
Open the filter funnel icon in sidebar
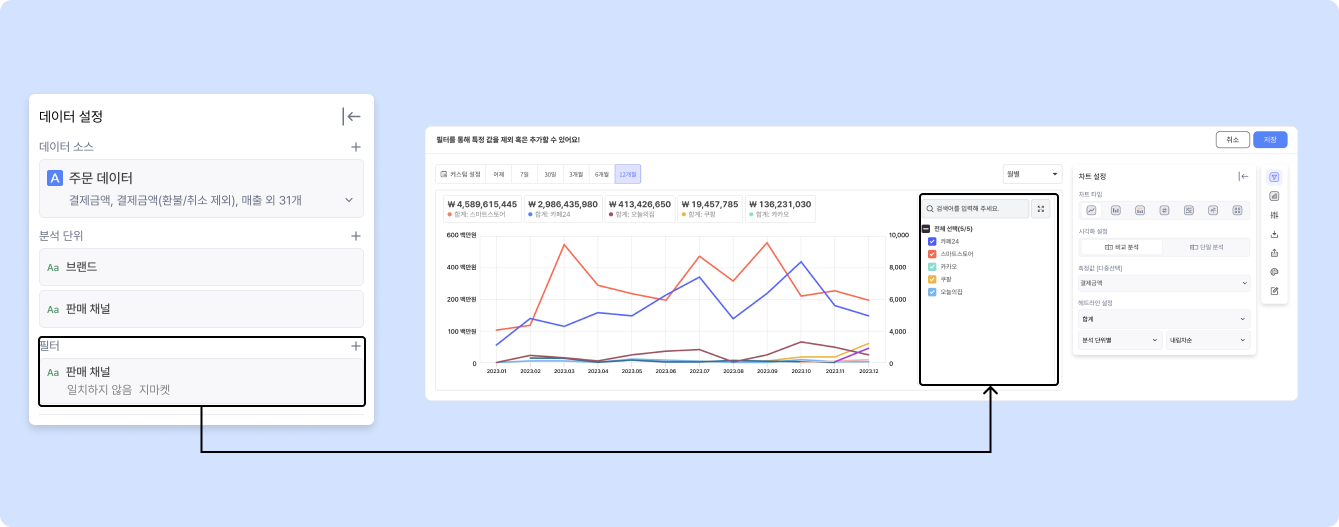pos(1274,177)
